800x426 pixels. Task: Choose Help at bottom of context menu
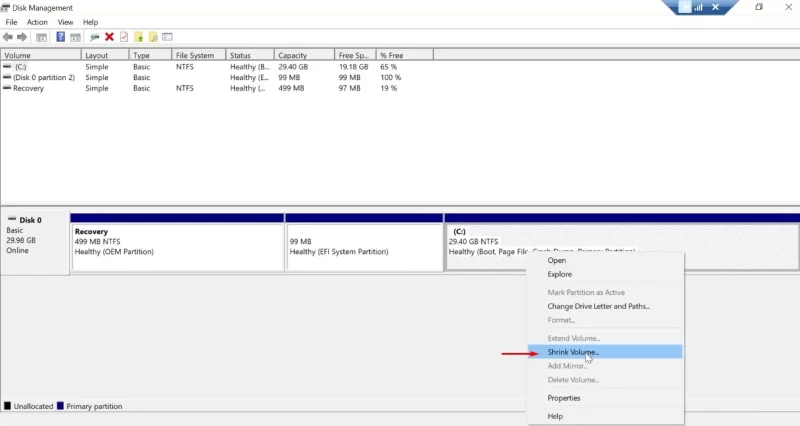click(605, 416)
